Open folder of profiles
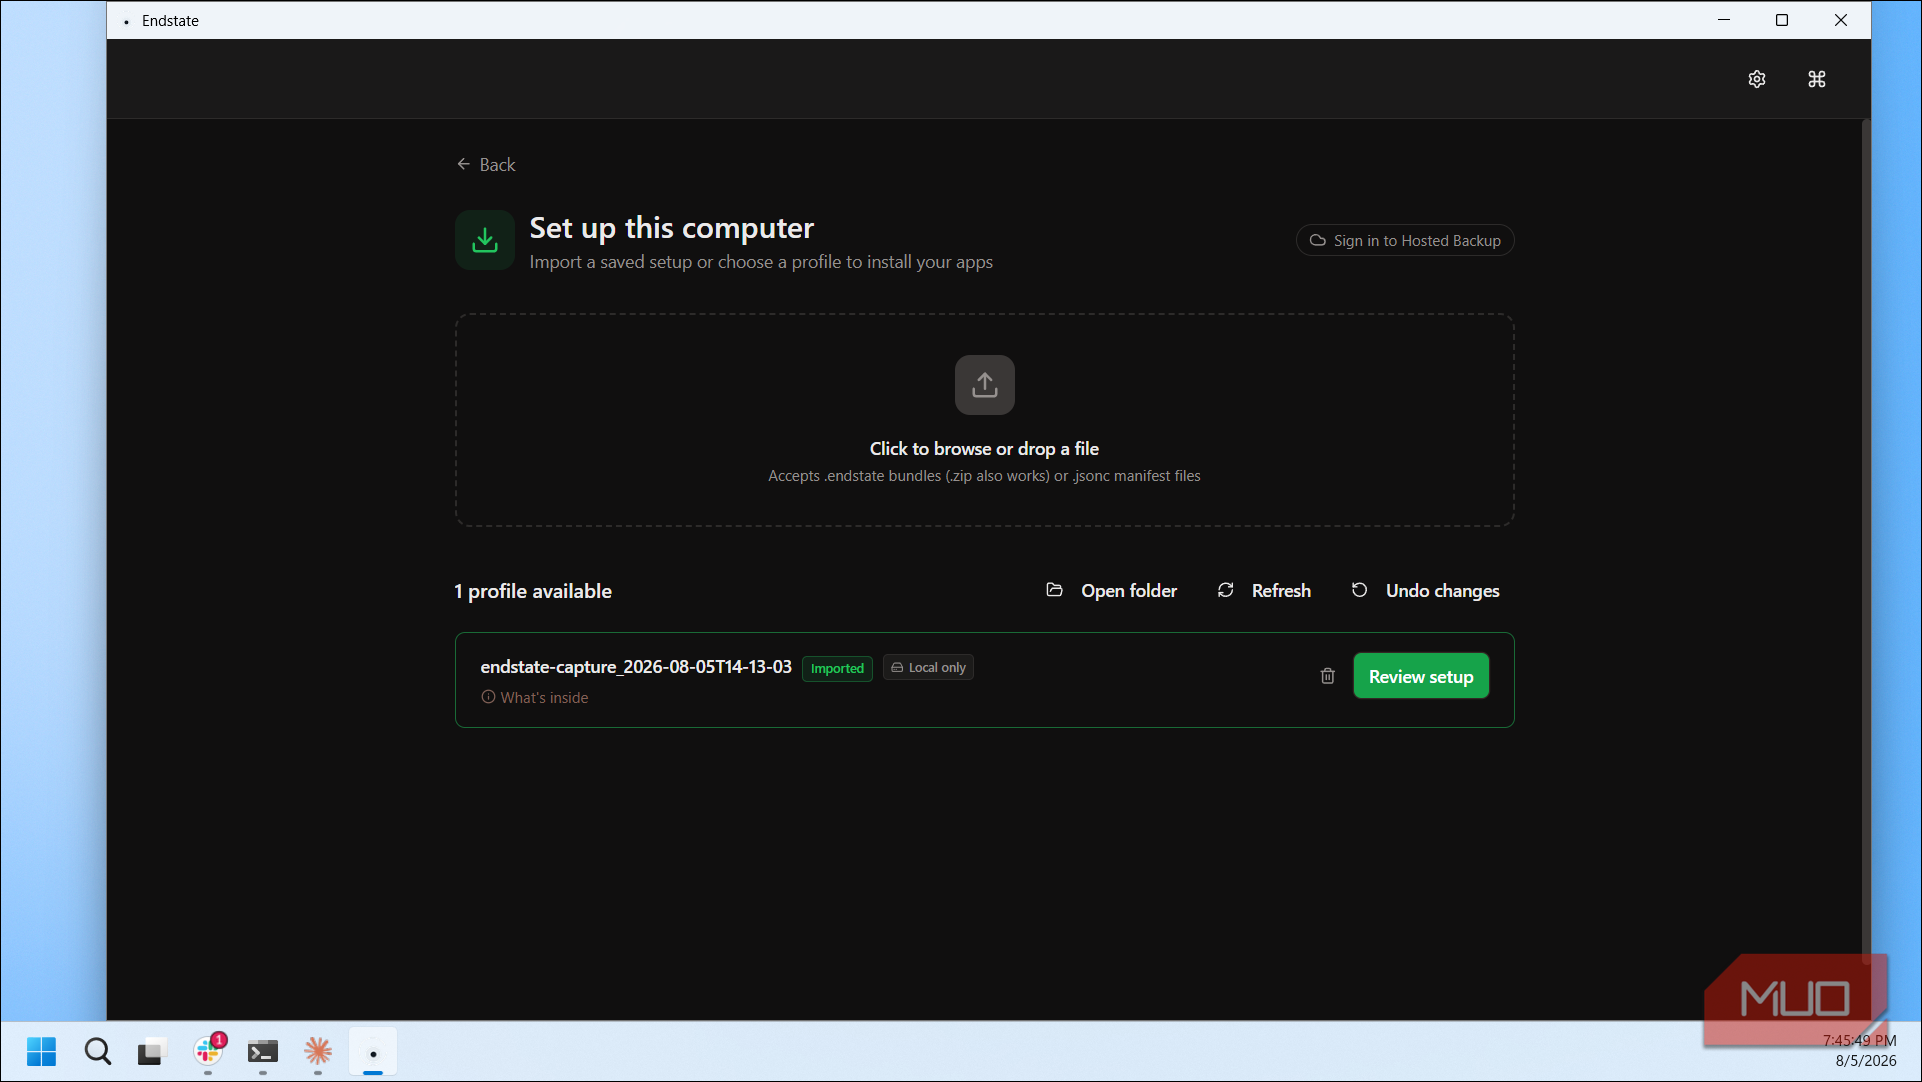This screenshot has width=1922, height=1082. [1112, 591]
